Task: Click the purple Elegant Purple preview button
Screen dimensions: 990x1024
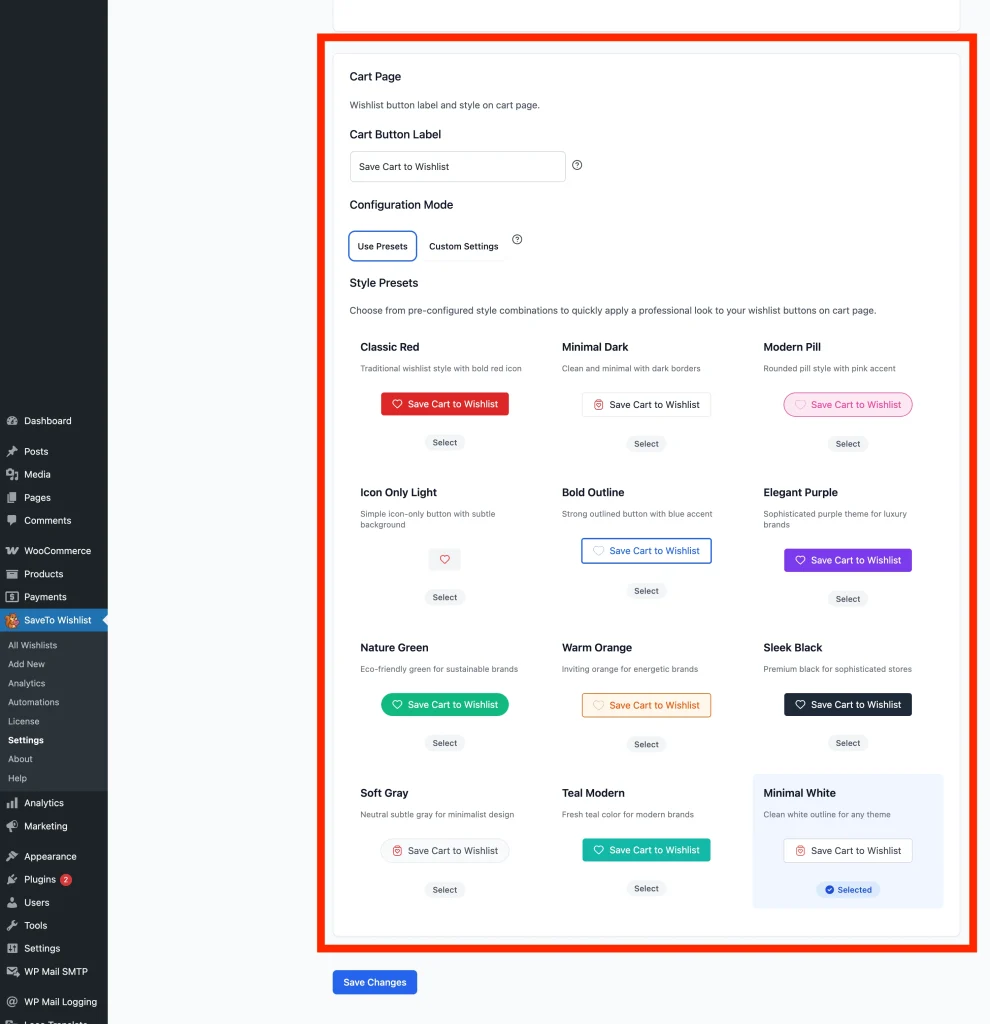Action: coord(848,560)
